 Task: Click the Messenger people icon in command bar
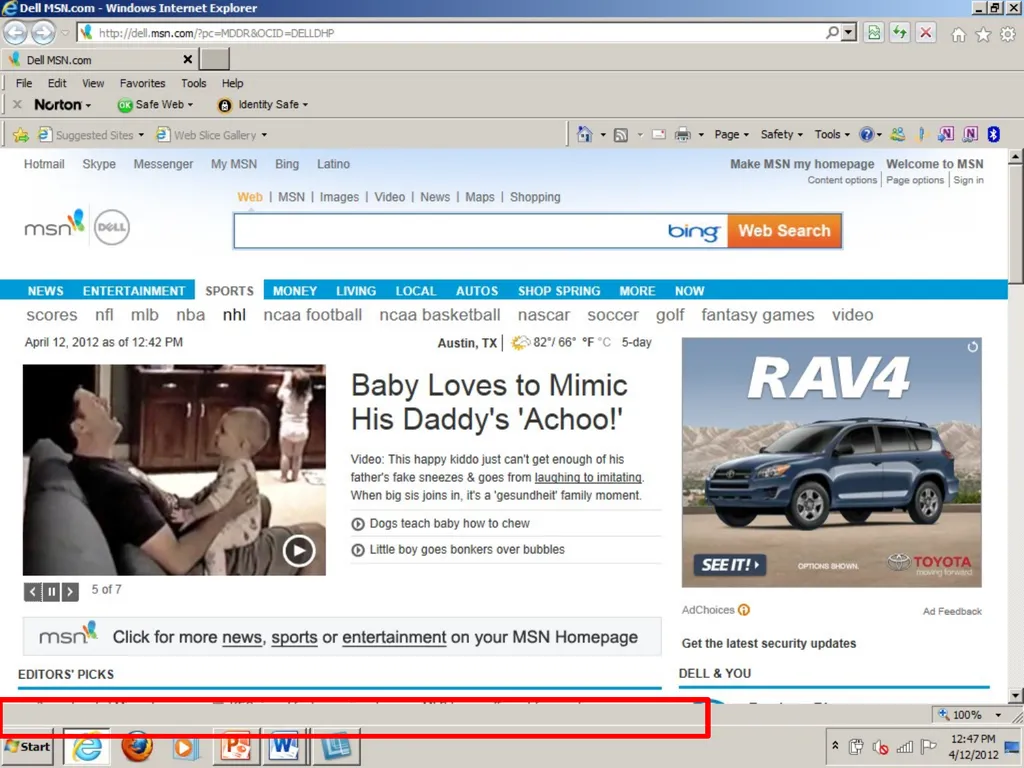click(x=898, y=135)
